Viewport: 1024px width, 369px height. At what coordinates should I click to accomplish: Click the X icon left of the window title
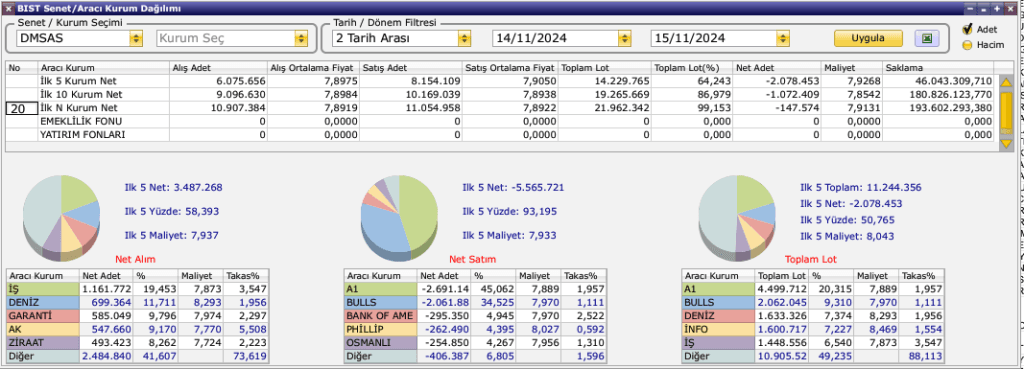[8, 8]
